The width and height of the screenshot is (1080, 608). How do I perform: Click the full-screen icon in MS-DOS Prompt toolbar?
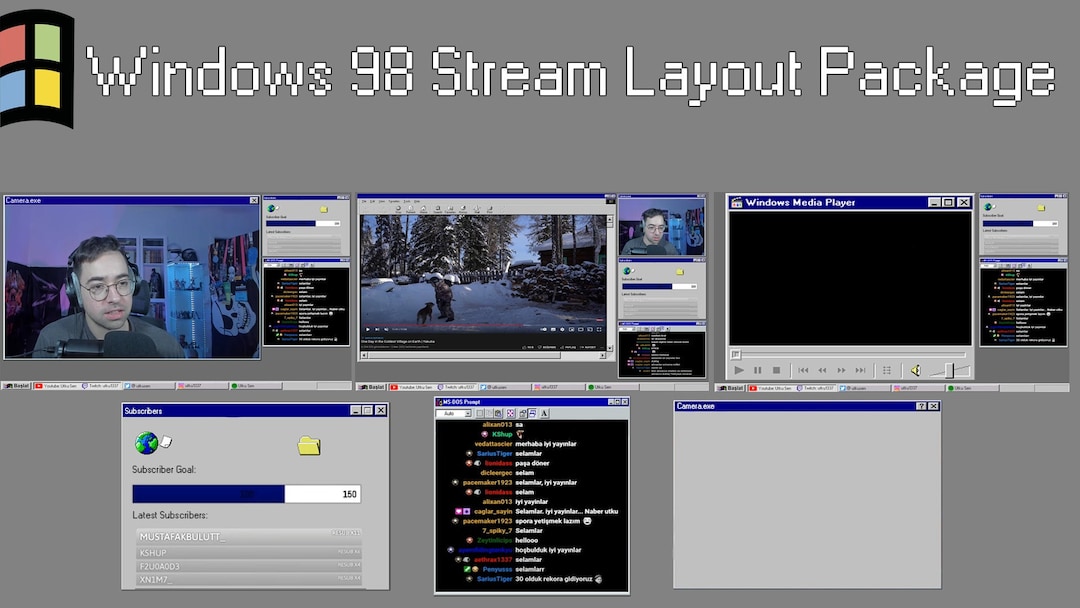[x=510, y=413]
